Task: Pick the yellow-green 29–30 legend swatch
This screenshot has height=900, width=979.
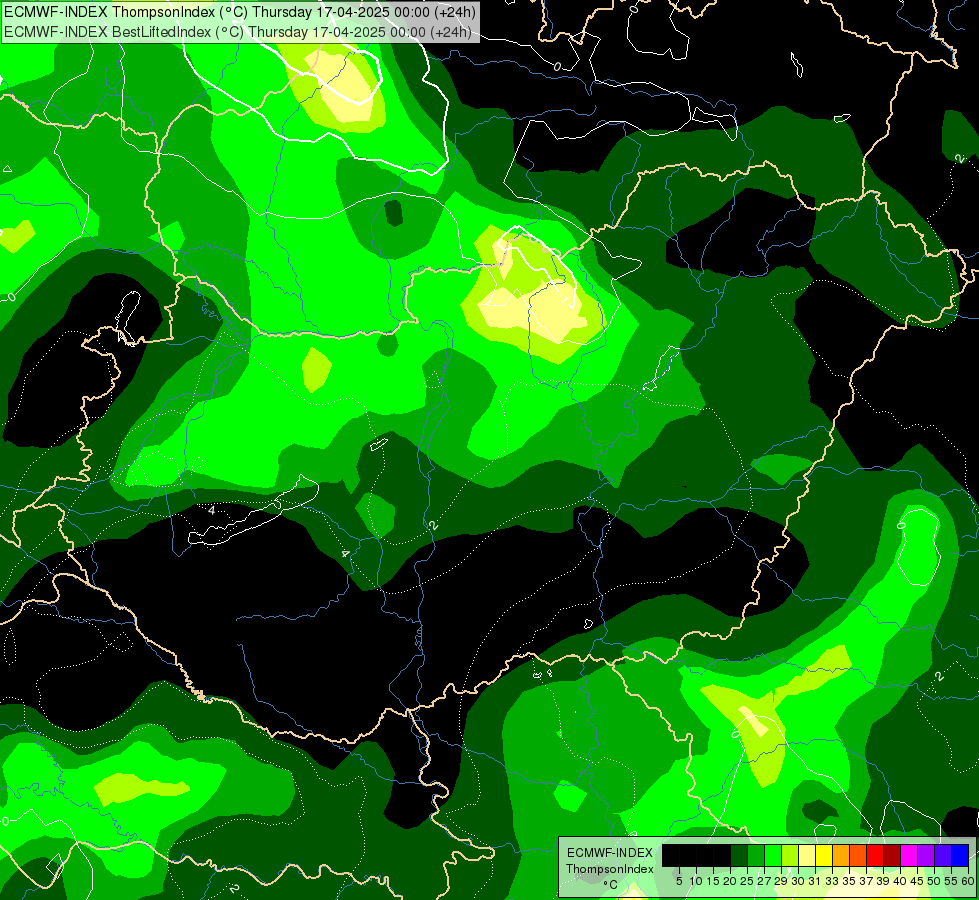Action: (x=790, y=855)
